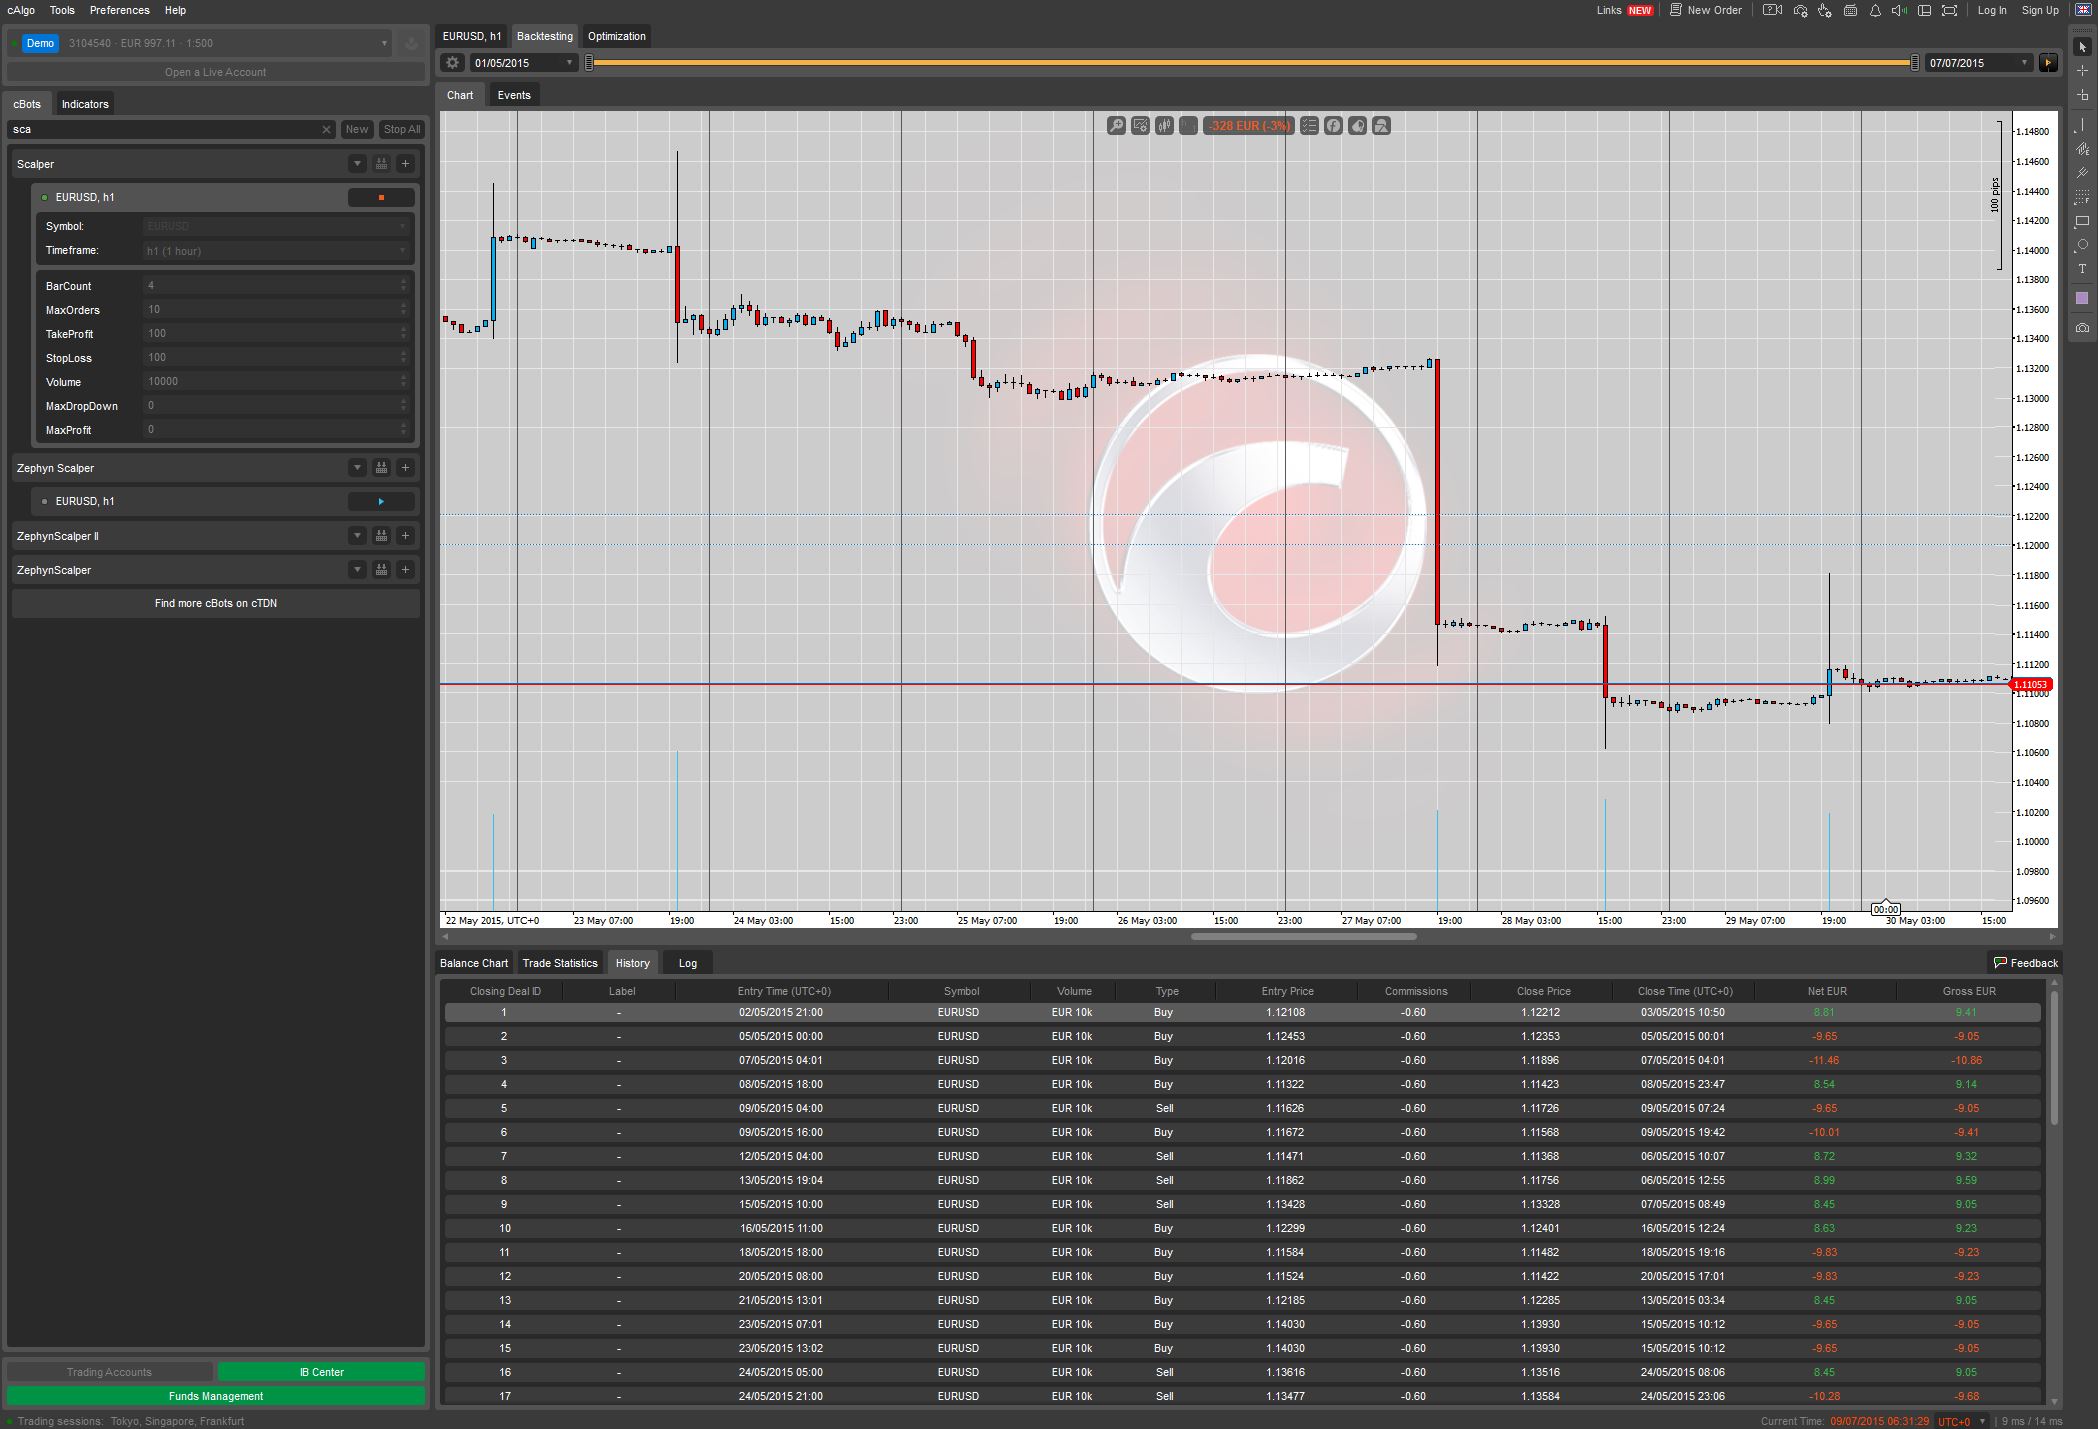Select the text annotation tool
2098x1429 pixels.
(2083, 269)
